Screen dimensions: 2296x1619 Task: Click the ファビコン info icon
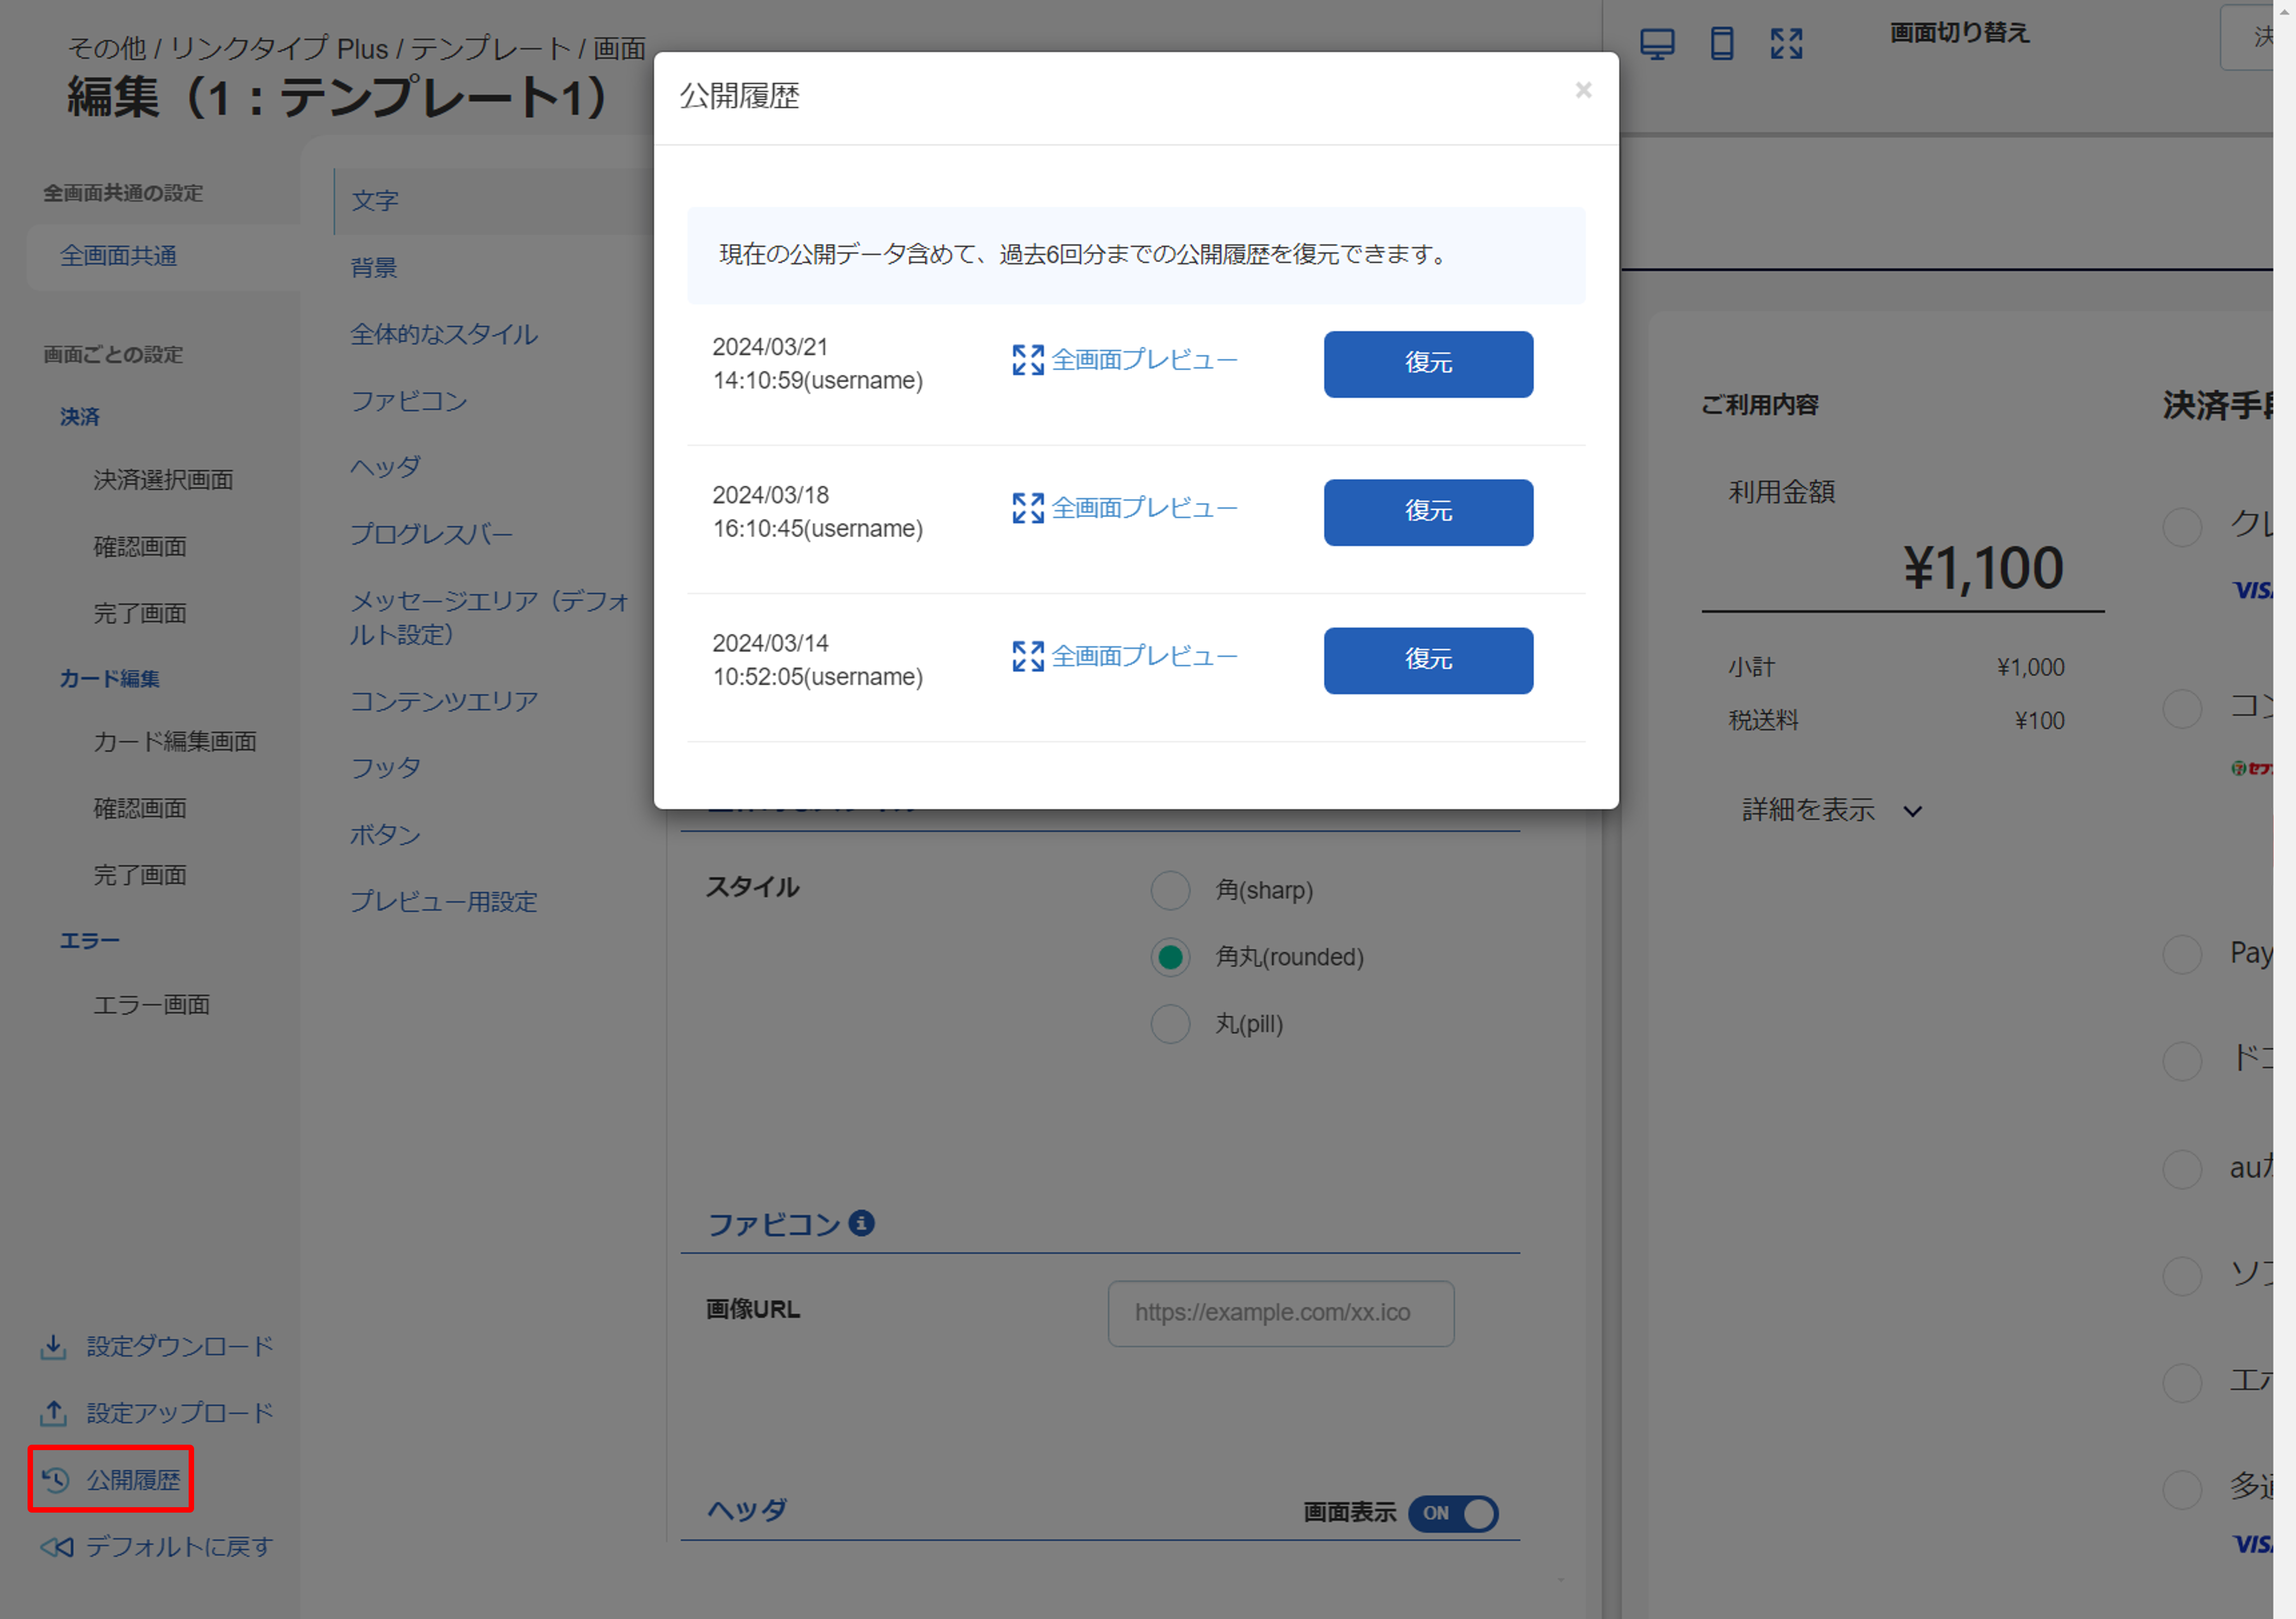click(x=861, y=1223)
